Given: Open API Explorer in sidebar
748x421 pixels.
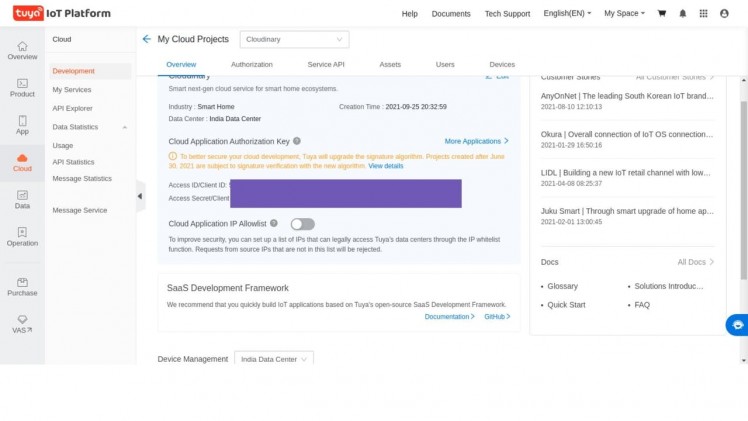Looking at the screenshot, I should point(72,108).
